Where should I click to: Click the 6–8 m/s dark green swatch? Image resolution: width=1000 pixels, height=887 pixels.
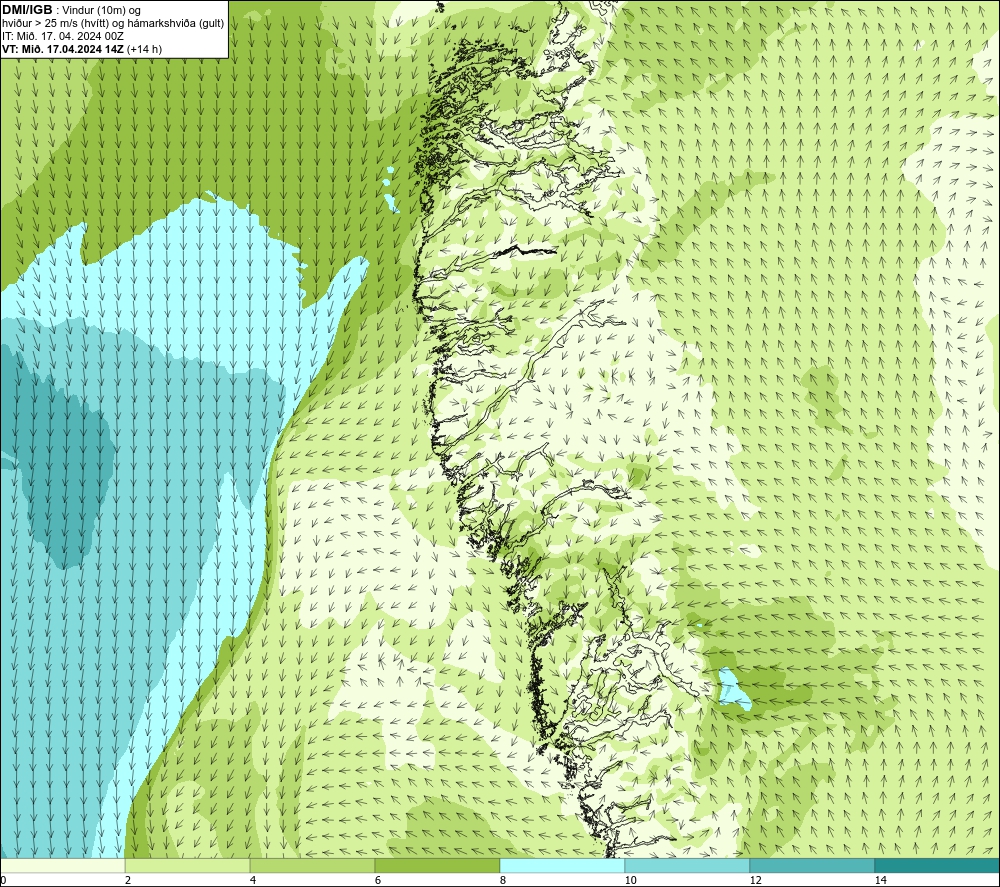438,866
